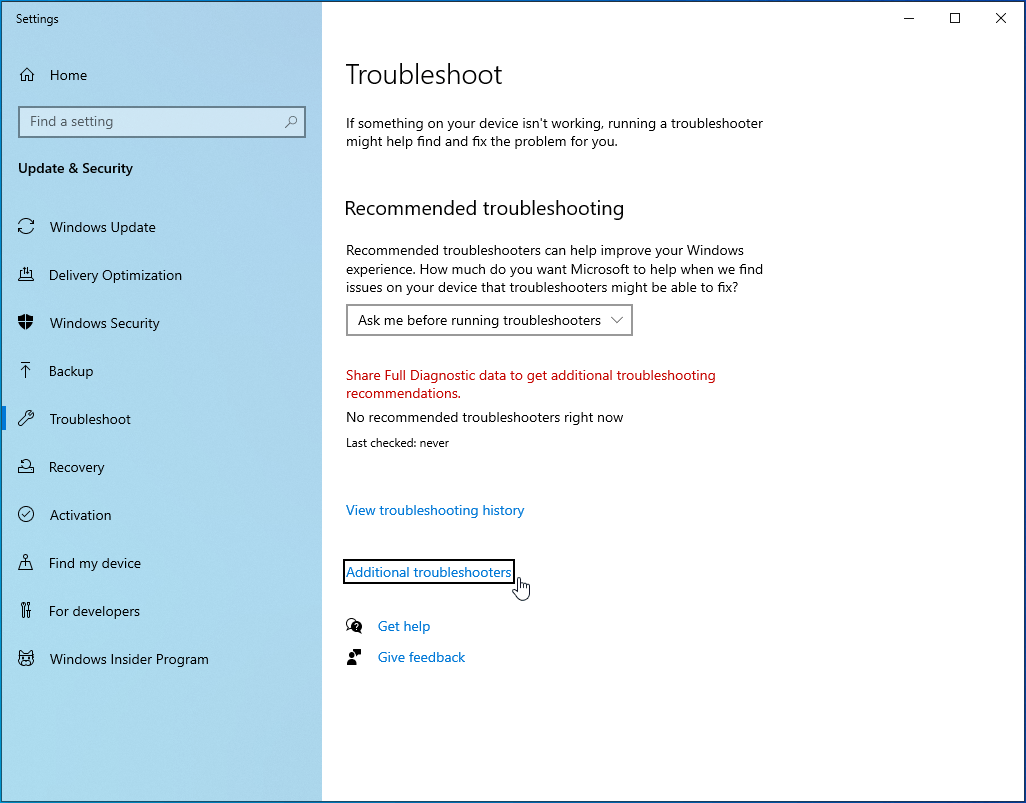Click the Give feedback icon
Screen dimensions: 1026x803
[354, 657]
